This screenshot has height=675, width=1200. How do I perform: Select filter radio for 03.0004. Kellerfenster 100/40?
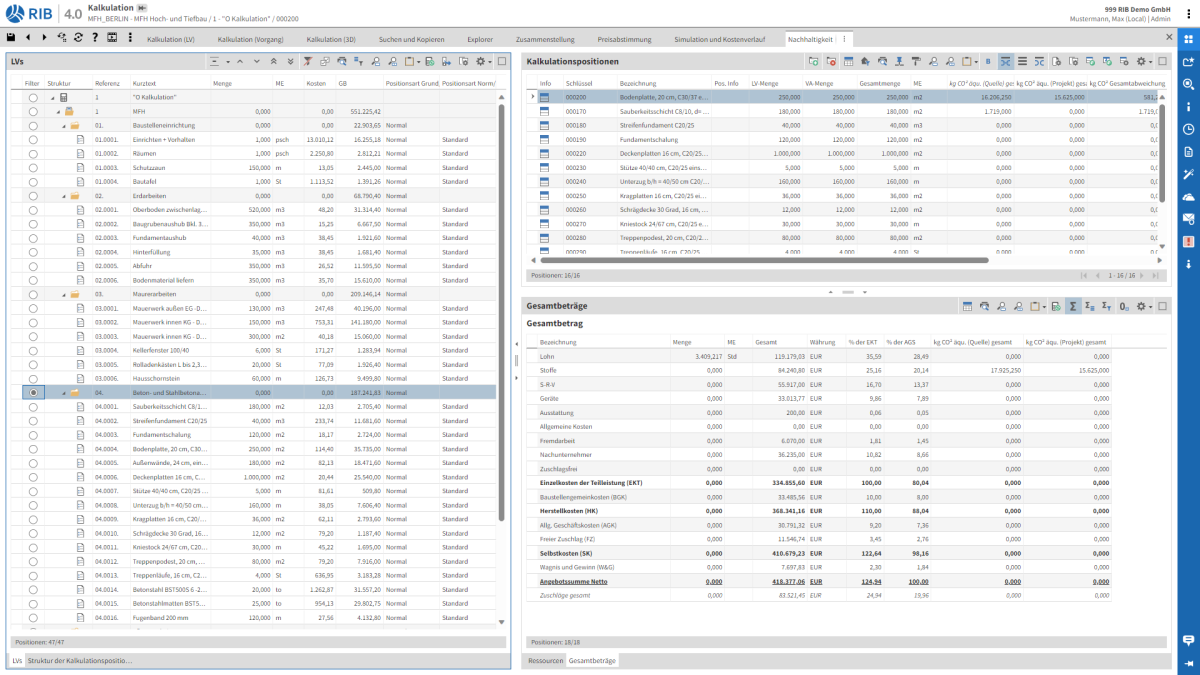[33, 351]
